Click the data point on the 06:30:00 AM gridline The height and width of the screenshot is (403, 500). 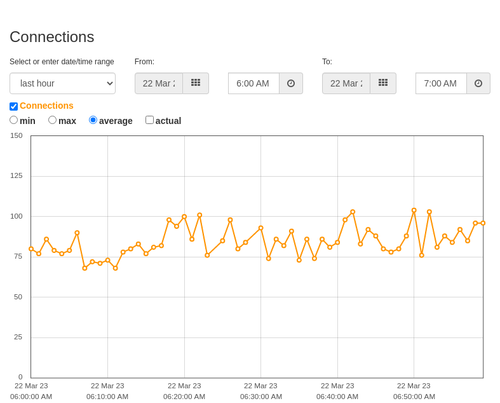[261, 228]
